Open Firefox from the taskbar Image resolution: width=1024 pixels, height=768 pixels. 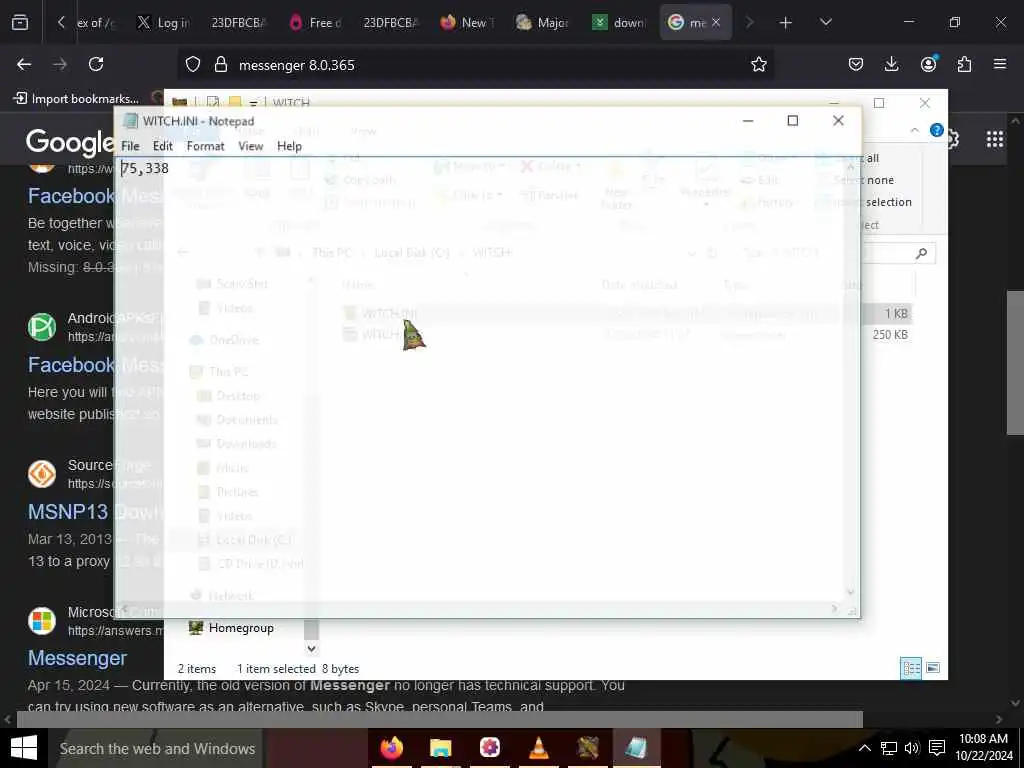click(x=392, y=748)
